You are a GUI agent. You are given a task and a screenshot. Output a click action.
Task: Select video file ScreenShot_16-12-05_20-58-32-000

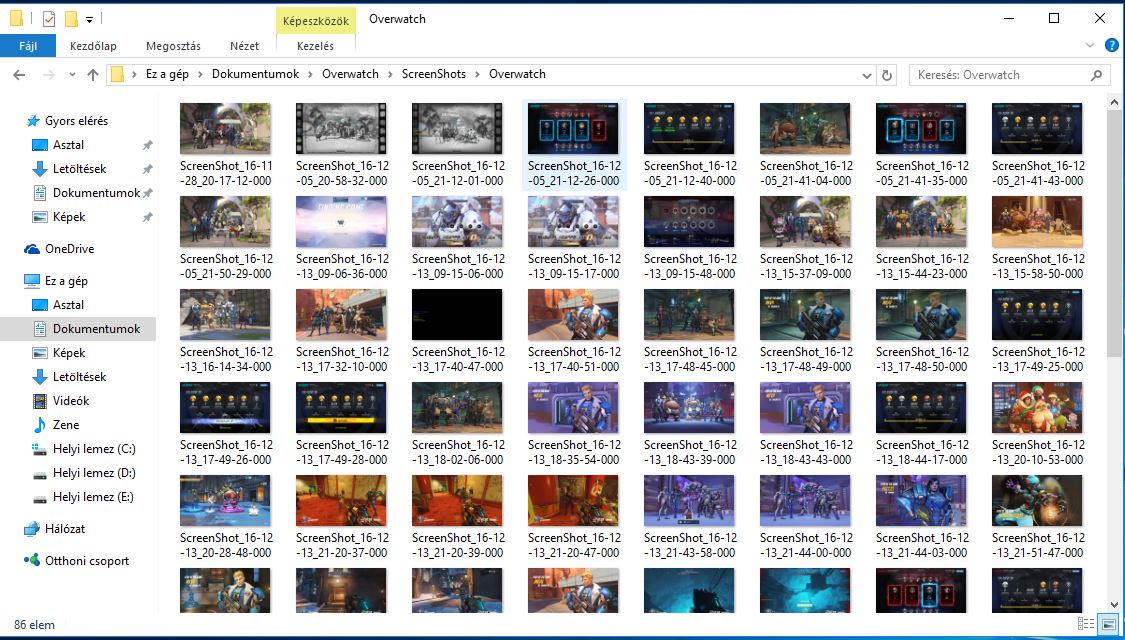coord(342,128)
